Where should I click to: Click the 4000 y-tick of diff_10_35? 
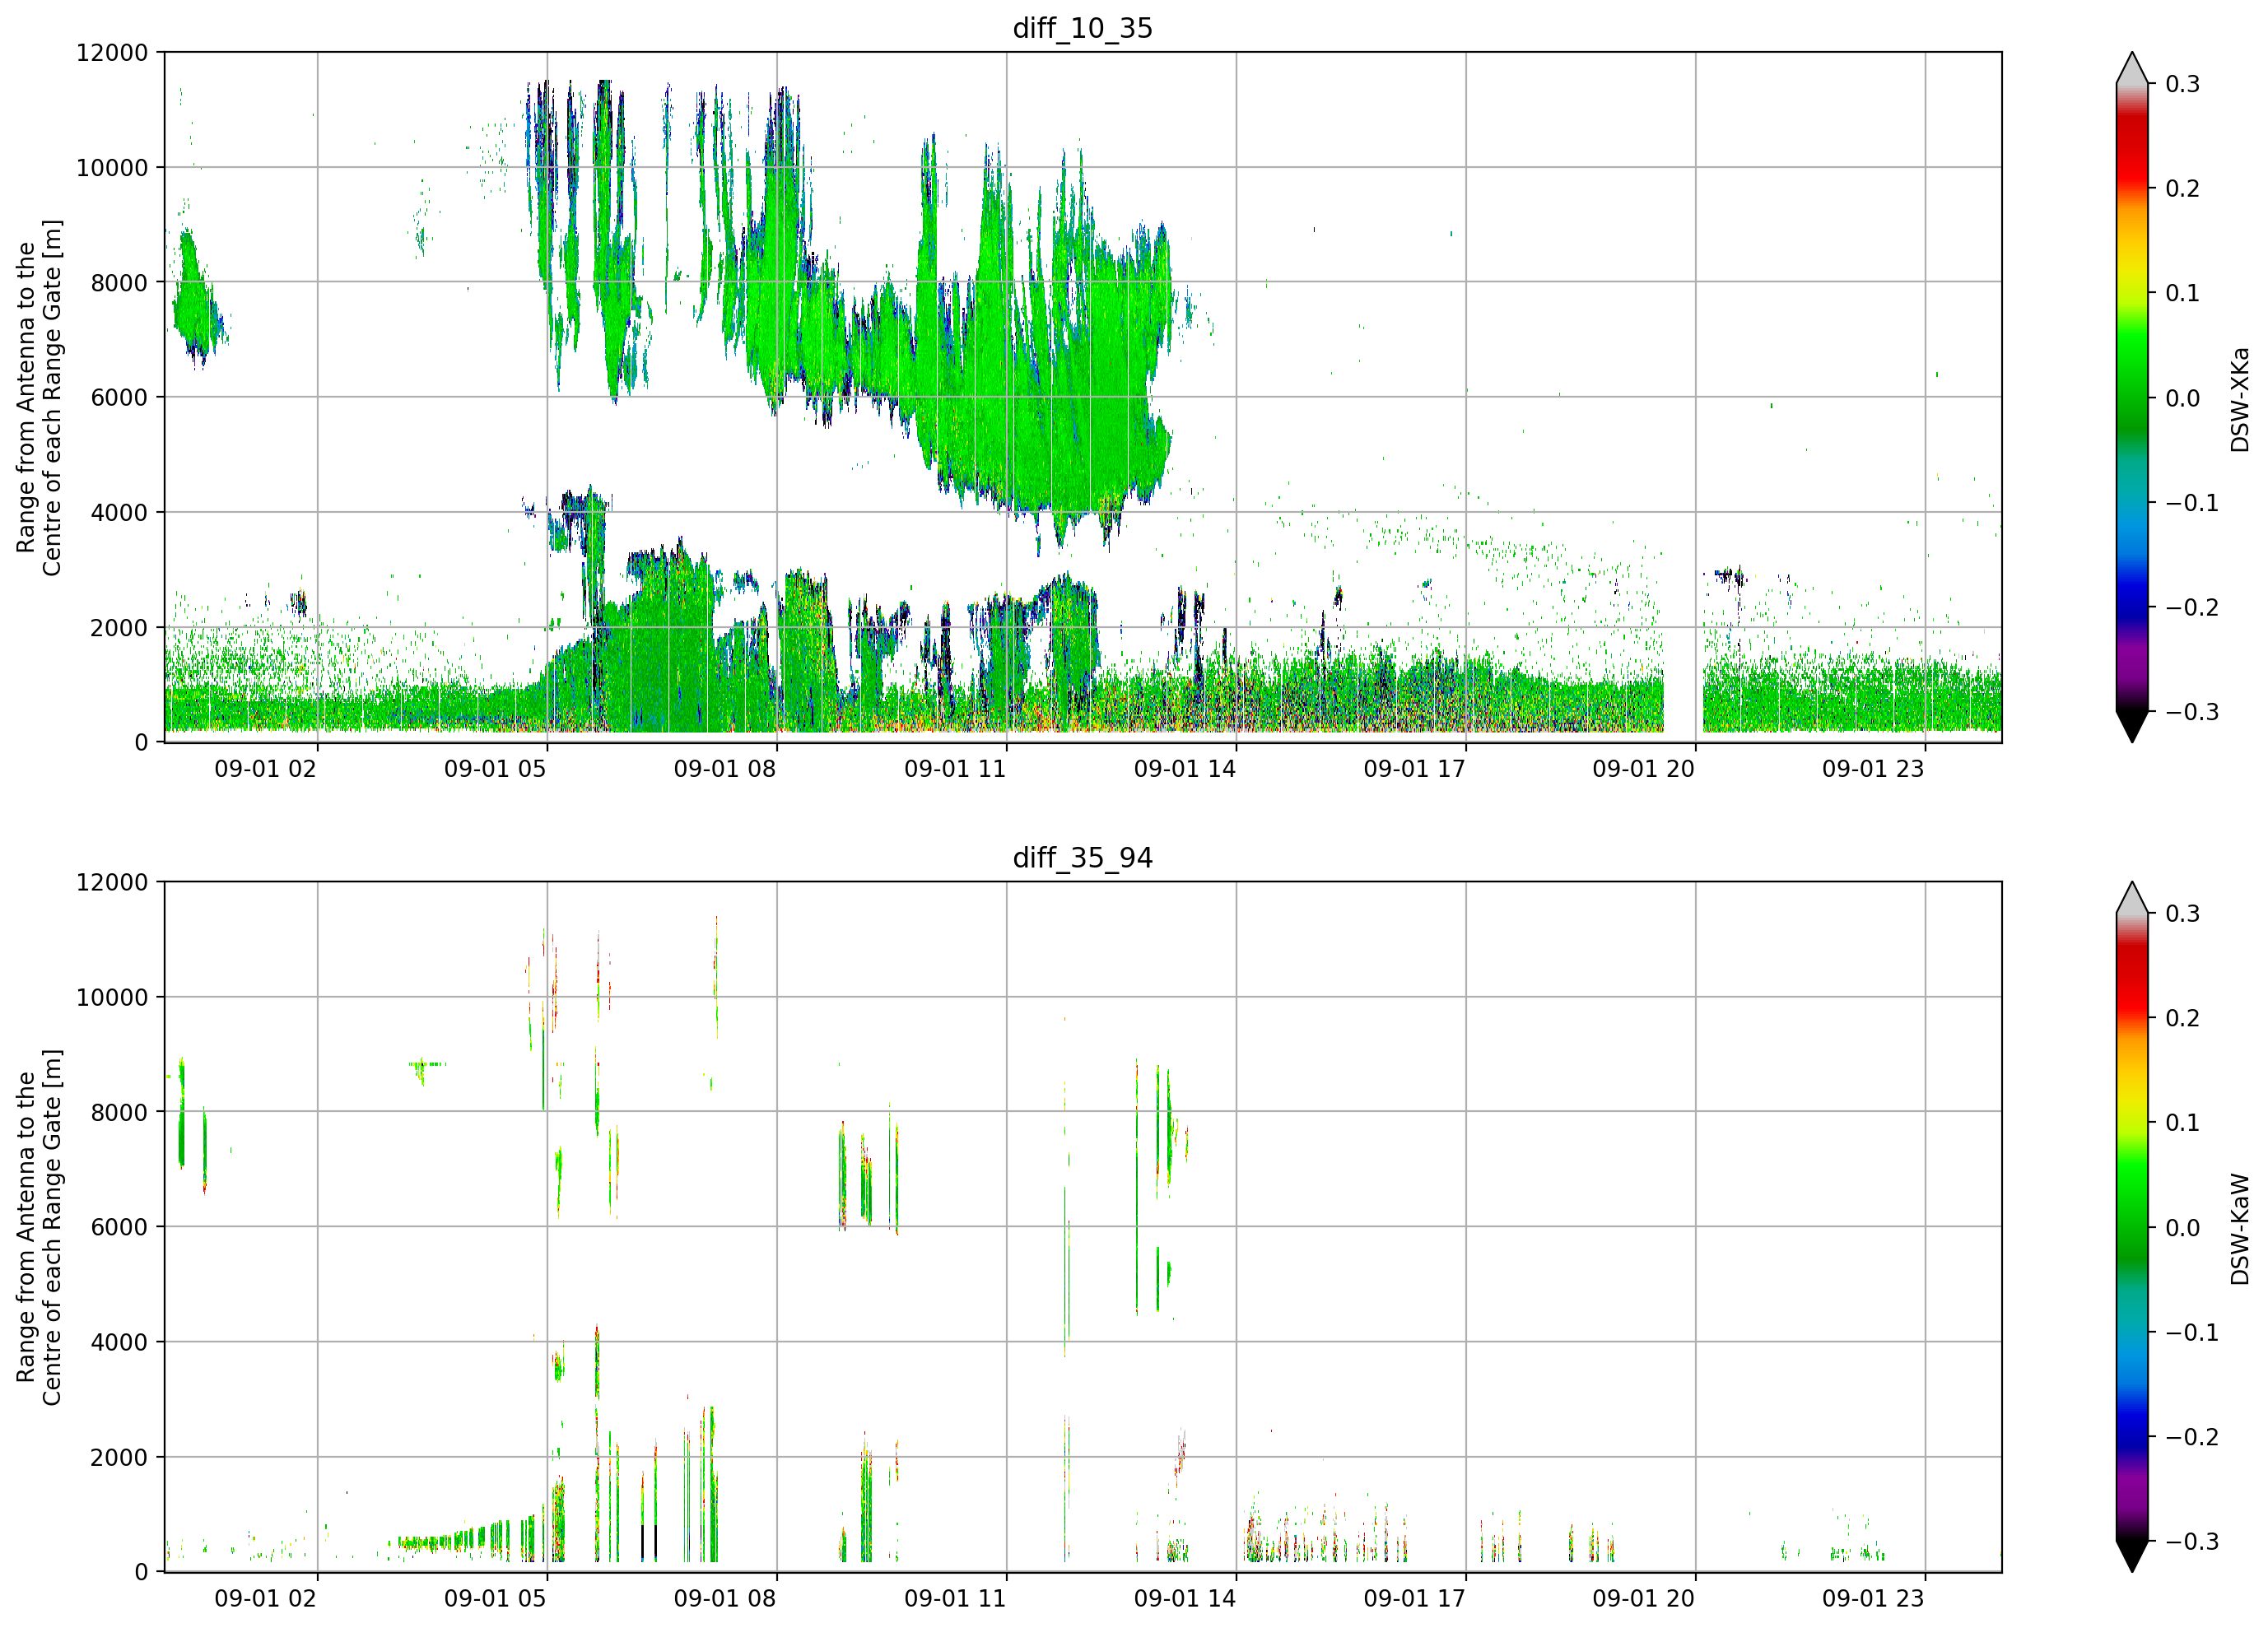[x=119, y=513]
